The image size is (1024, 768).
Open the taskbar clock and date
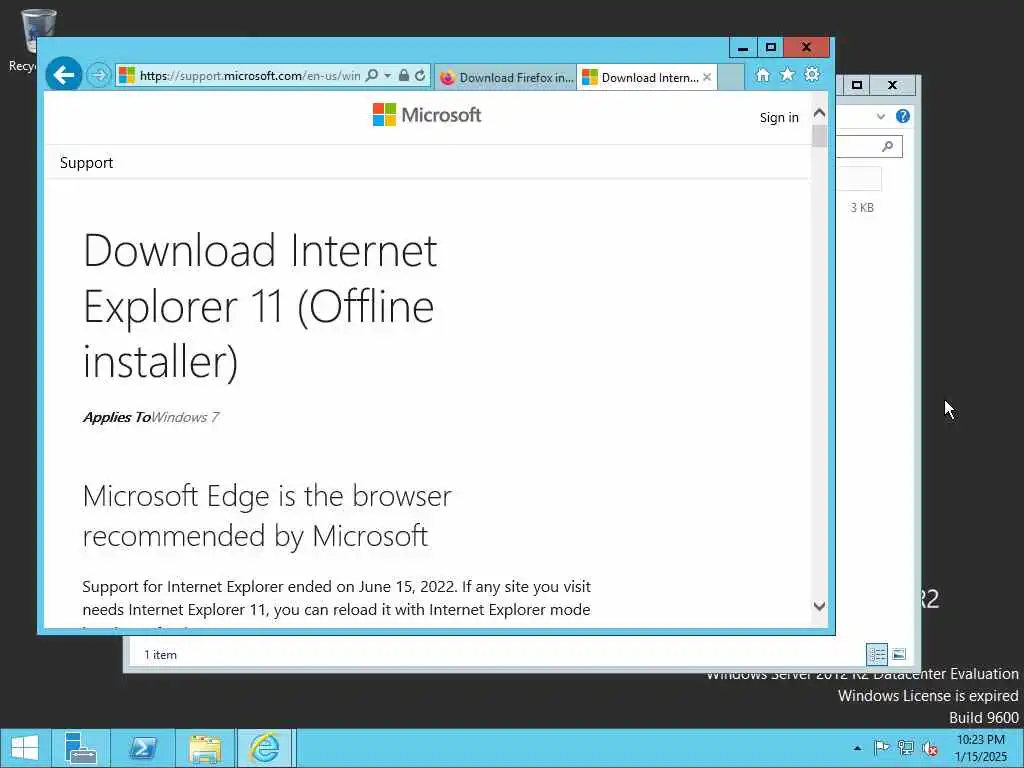coord(980,748)
